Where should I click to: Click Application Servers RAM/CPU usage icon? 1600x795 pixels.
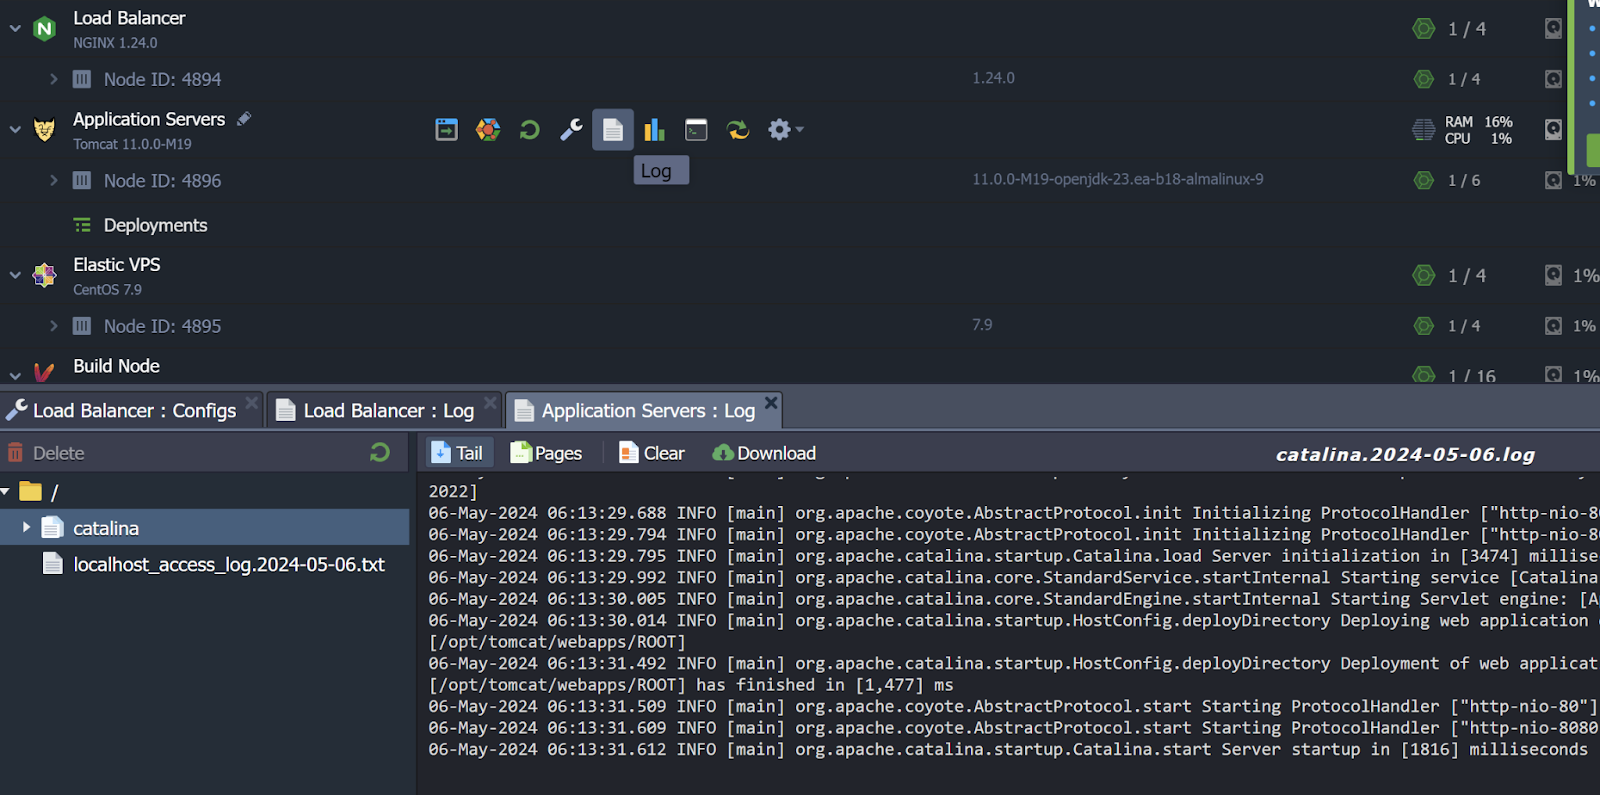[x=1423, y=130]
